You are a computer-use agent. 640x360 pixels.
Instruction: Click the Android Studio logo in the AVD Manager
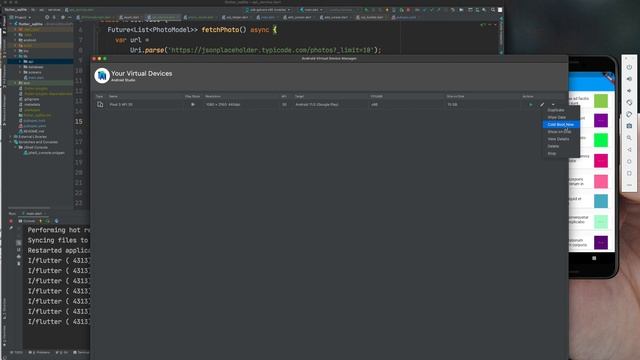pyautogui.click(x=102, y=76)
